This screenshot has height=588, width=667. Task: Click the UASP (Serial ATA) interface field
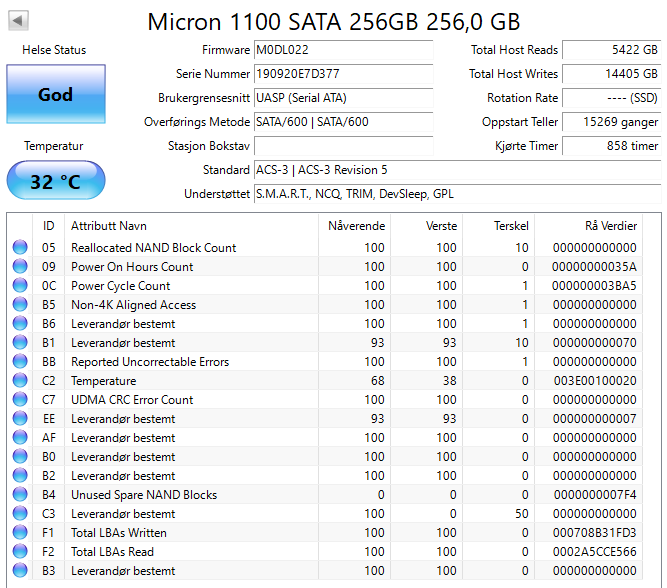(x=343, y=98)
